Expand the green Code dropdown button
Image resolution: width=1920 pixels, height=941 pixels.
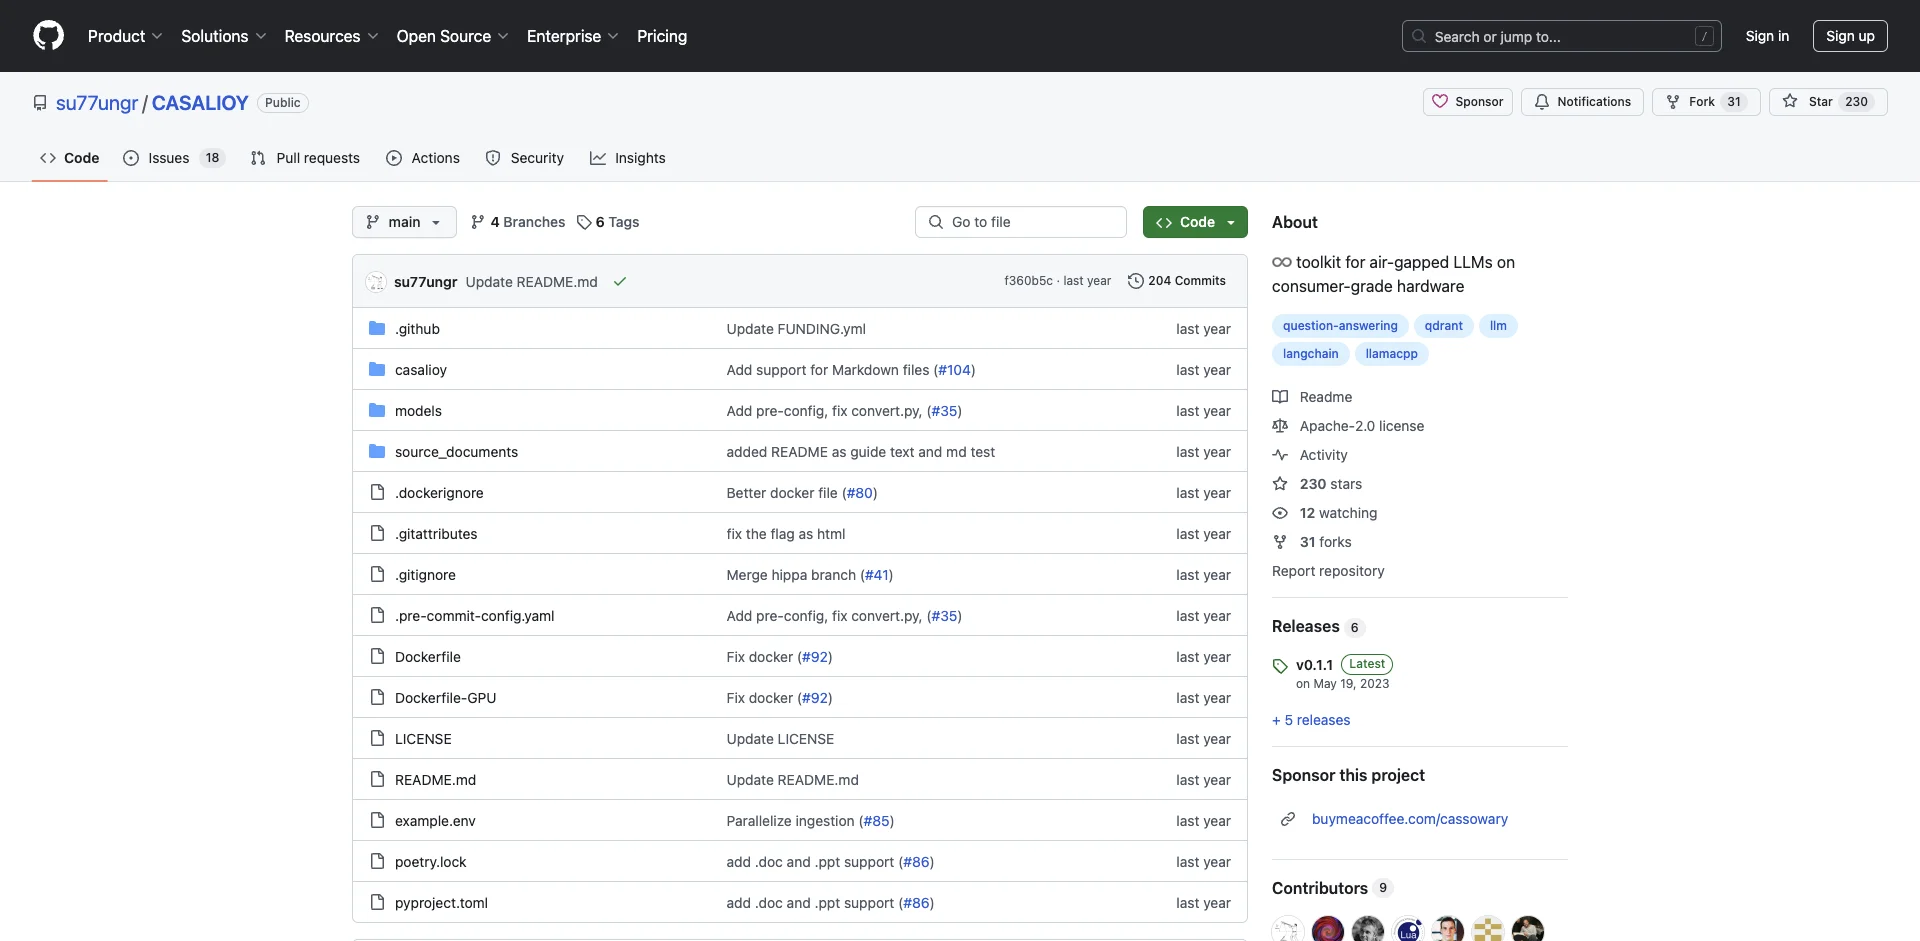(1195, 222)
